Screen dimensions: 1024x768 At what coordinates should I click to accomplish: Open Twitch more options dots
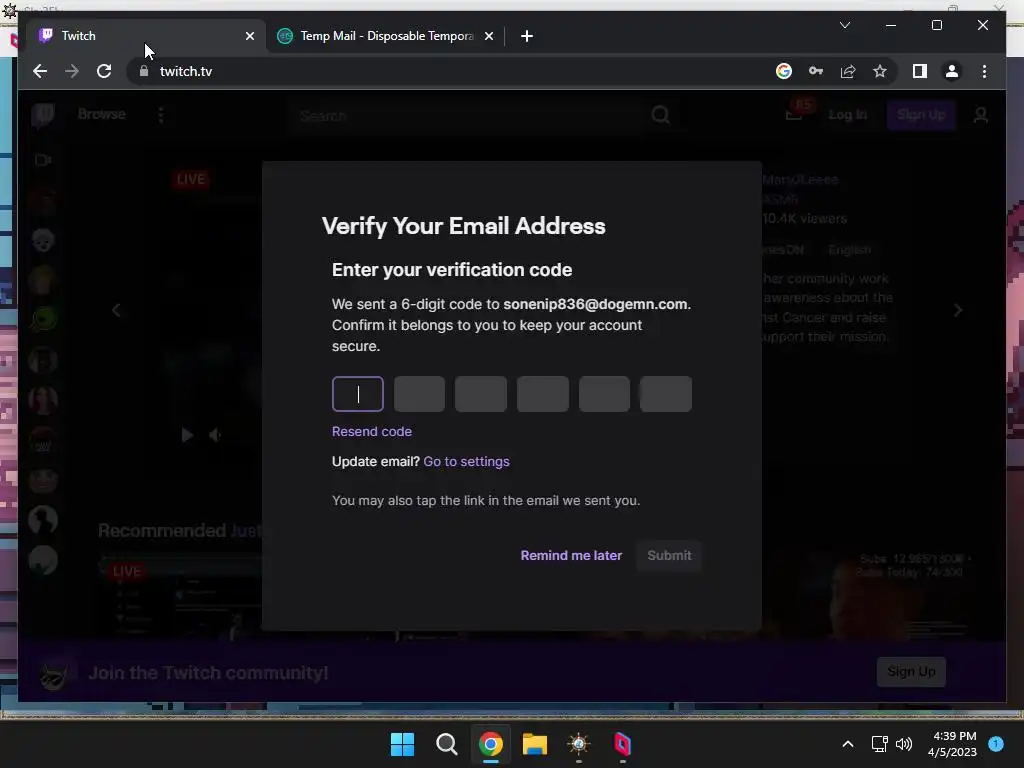click(161, 115)
